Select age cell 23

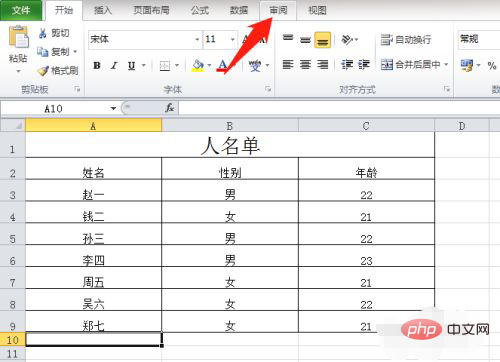(x=366, y=256)
